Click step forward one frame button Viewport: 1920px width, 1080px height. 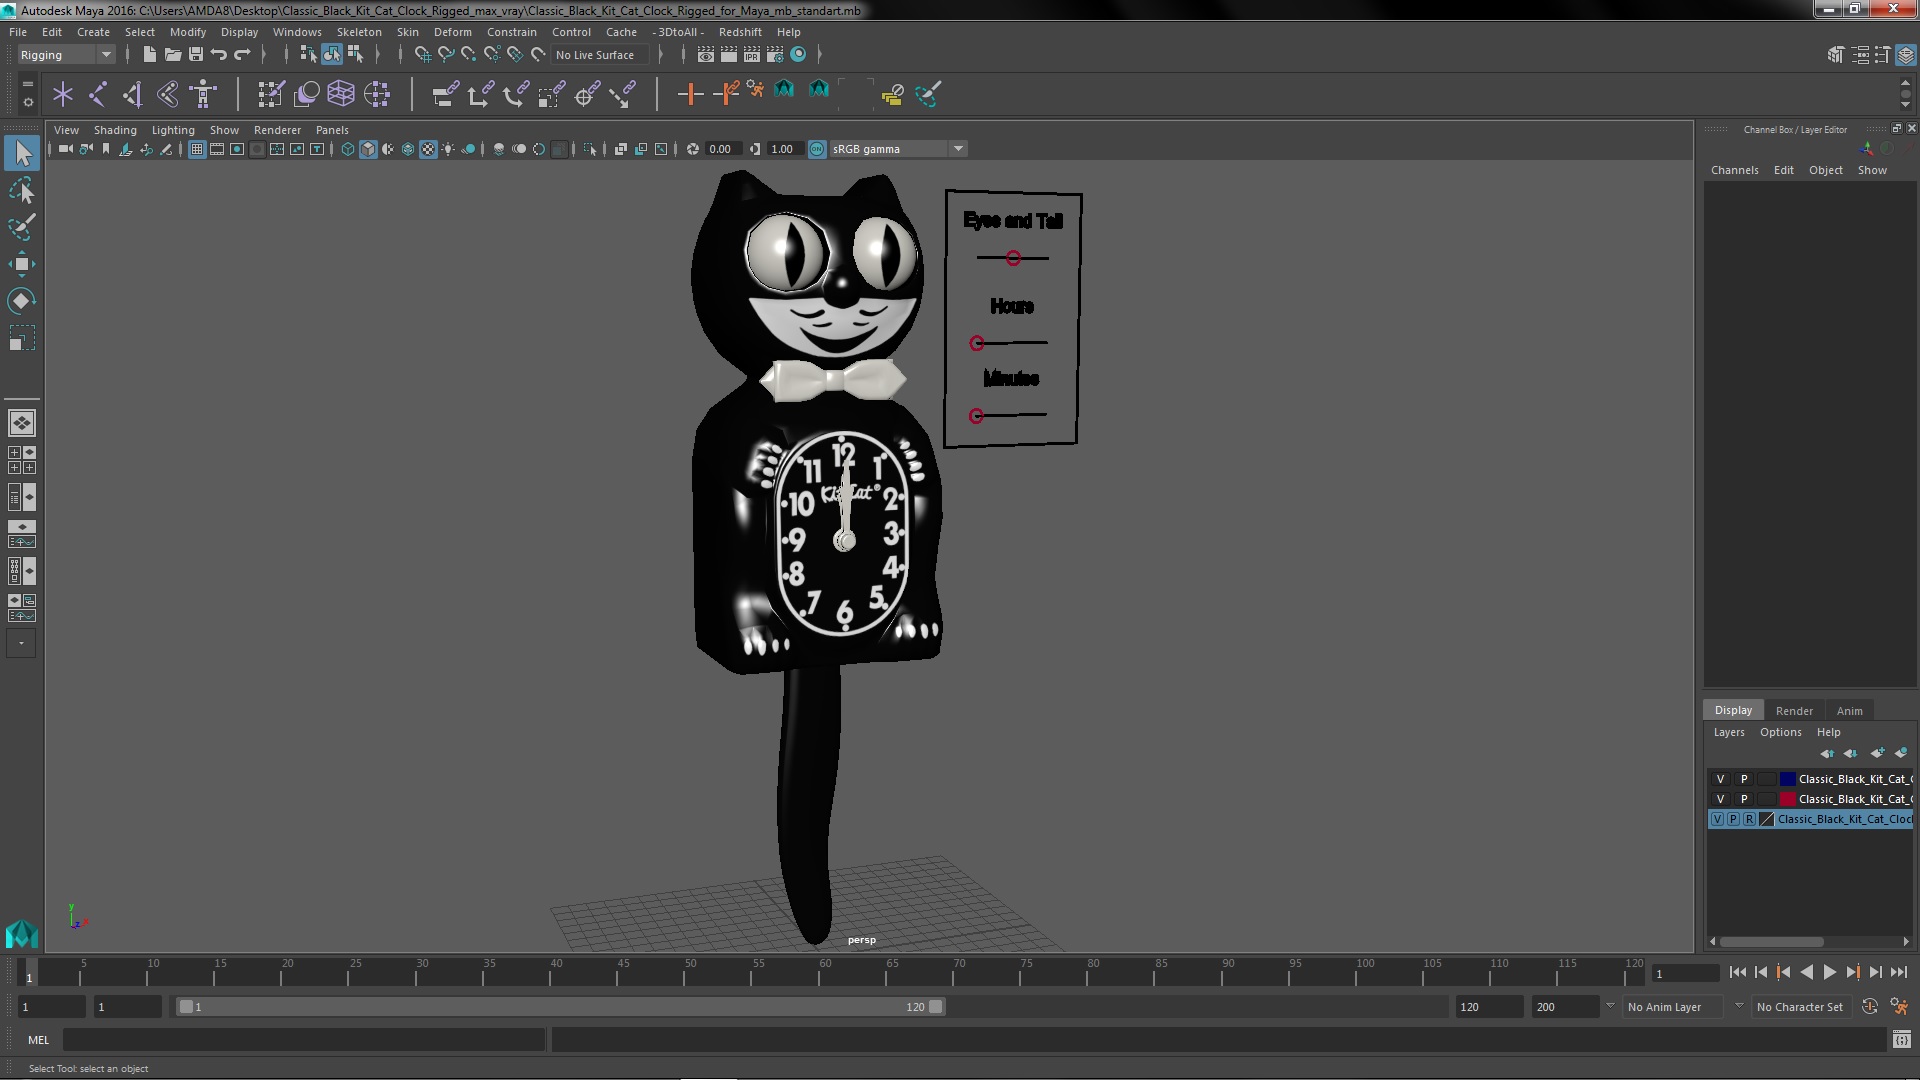pyautogui.click(x=1875, y=972)
